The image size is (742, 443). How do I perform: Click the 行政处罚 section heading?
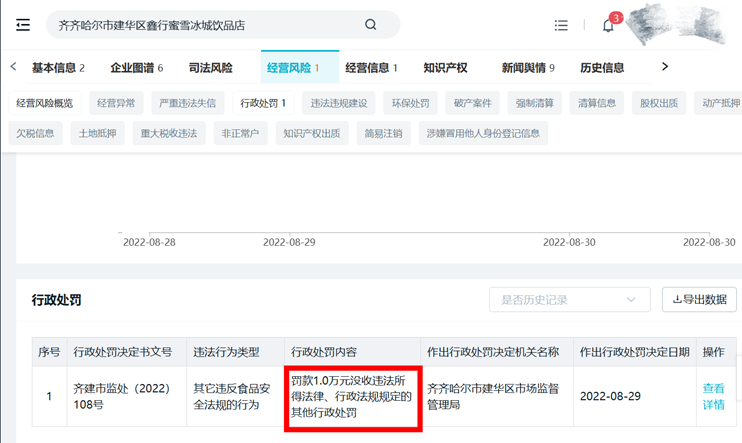pos(56,300)
